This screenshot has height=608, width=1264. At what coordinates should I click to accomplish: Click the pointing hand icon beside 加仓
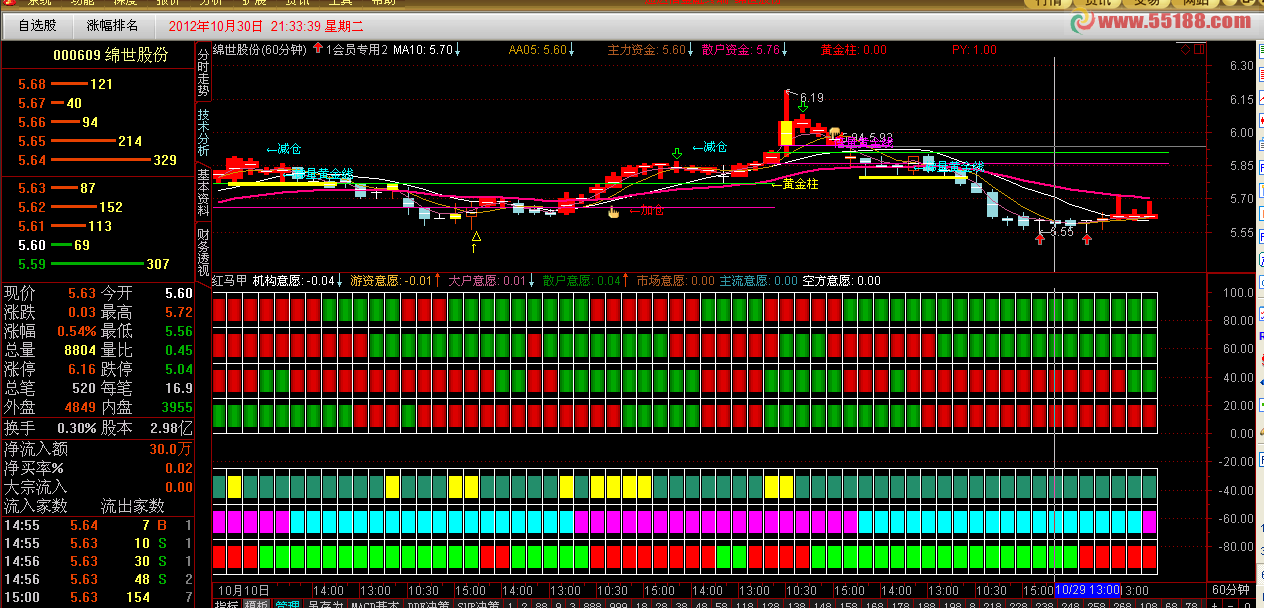[615, 211]
